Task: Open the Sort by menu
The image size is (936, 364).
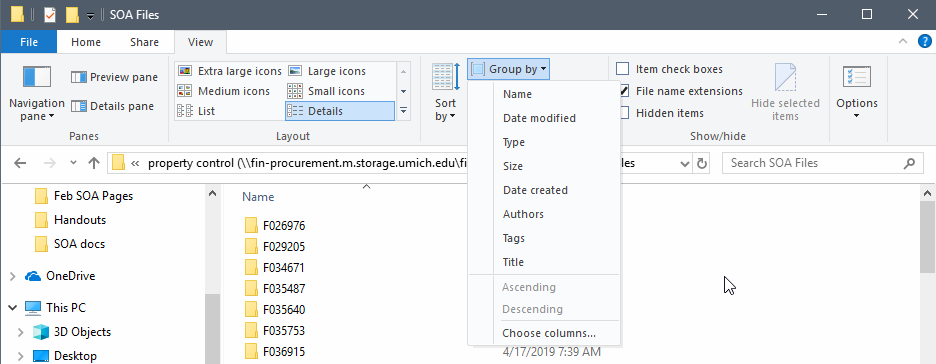Action: point(445,92)
